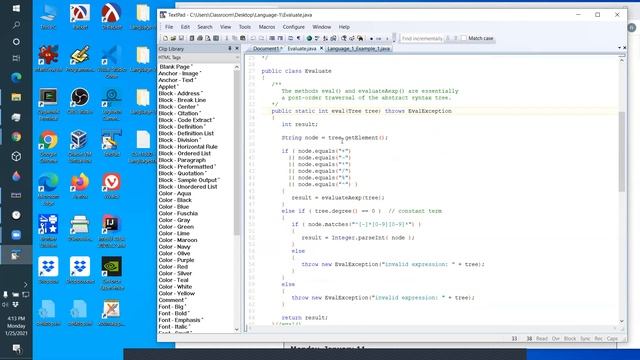
Task: Select 'Color - Yellow' clip entry
Action: coord(177,293)
